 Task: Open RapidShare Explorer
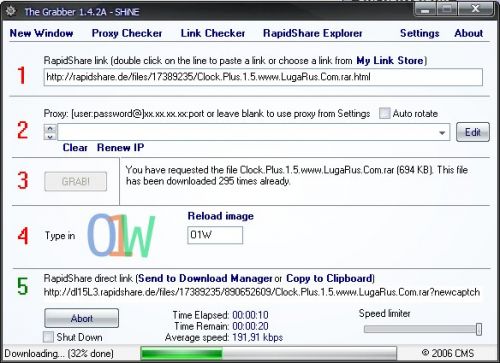[312, 33]
